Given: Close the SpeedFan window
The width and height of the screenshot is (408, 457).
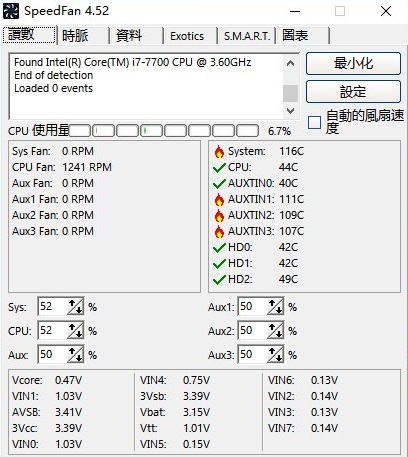Looking at the screenshot, I should (x=386, y=11).
